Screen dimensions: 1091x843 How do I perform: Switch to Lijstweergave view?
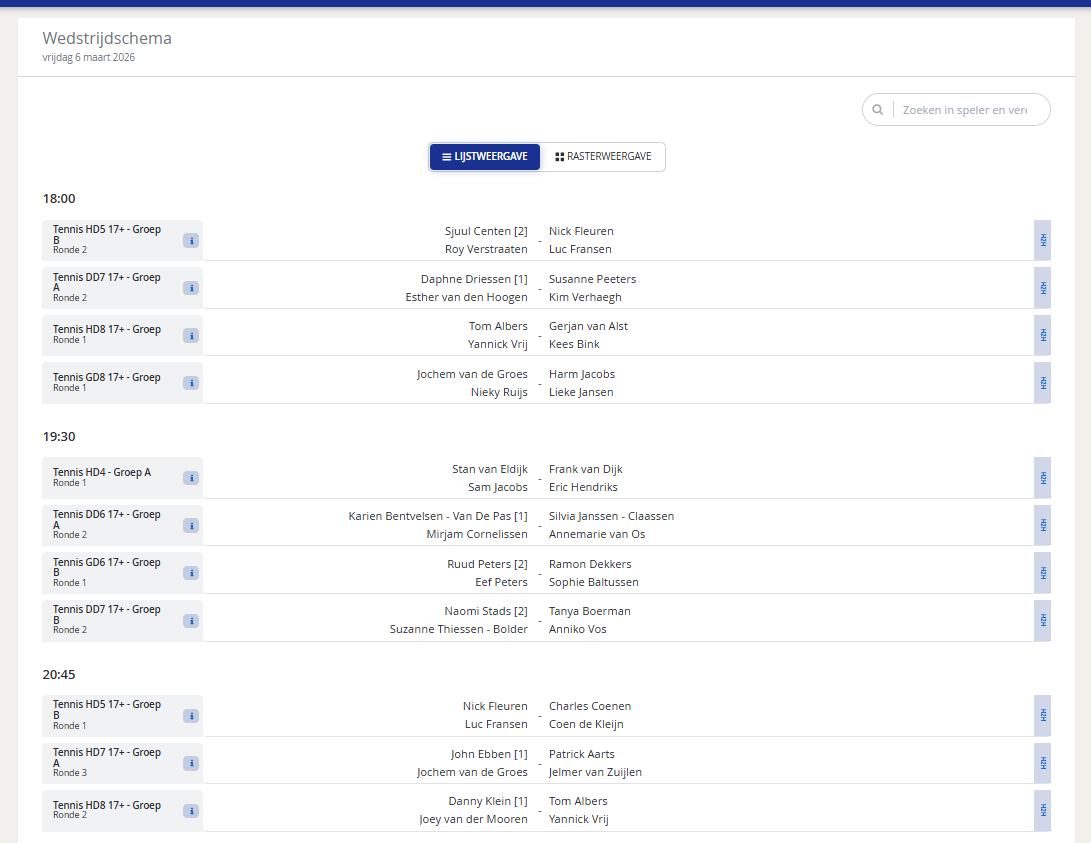[485, 157]
